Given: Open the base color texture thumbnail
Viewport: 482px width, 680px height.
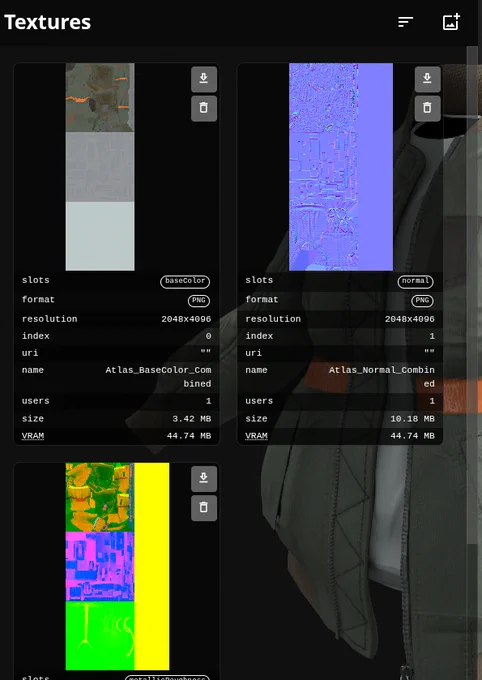Looking at the screenshot, I should click(100, 167).
